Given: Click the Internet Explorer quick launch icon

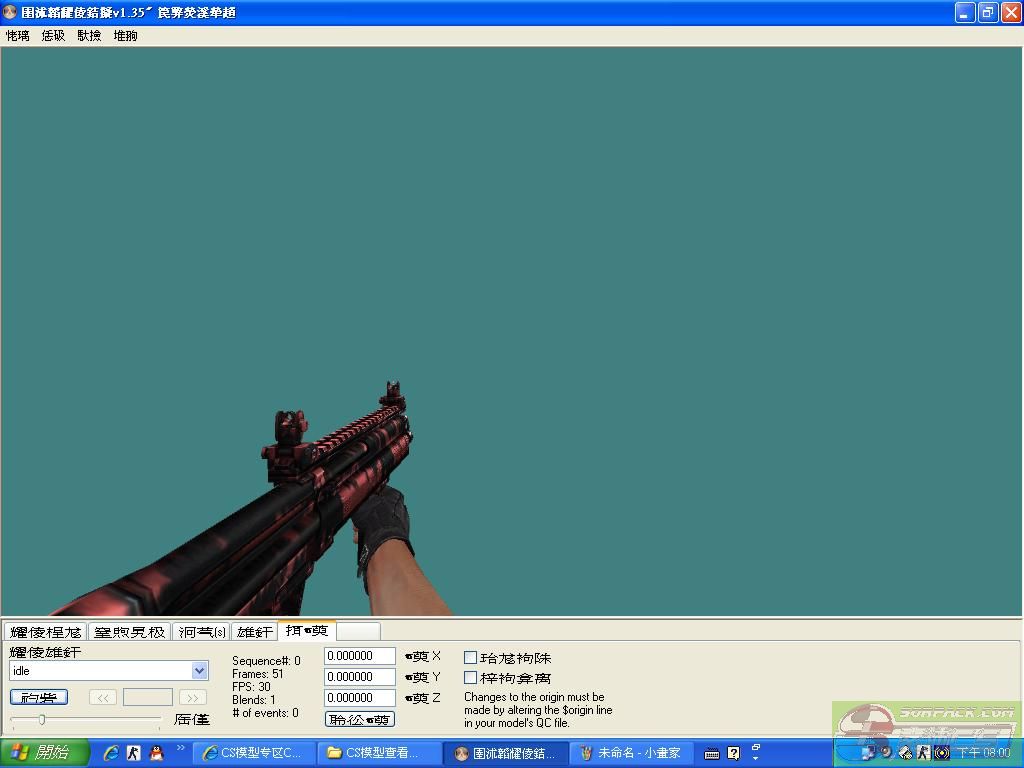Looking at the screenshot, I should [x=111, y=753].
